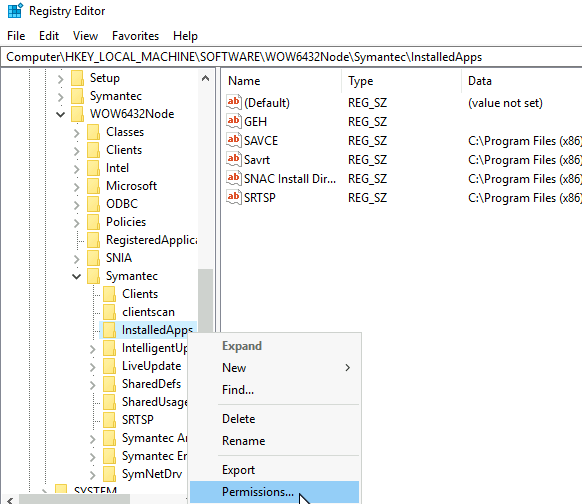The width and height of the screenshot is (582, 504).
Task: Collapse the WOW6432Node key
Action: tap(61, 115)
